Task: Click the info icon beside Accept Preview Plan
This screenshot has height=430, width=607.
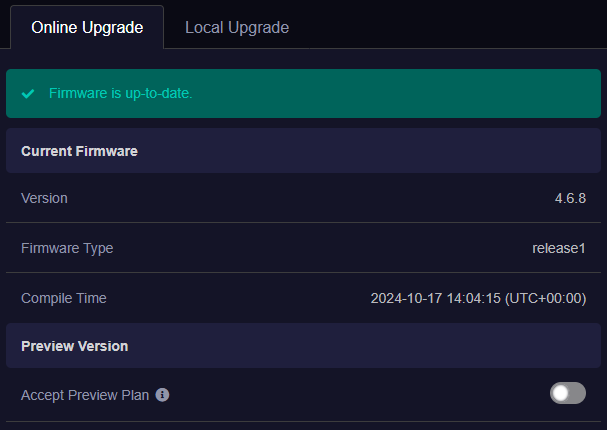Action: pyautogui.click(x=162, y=395)
